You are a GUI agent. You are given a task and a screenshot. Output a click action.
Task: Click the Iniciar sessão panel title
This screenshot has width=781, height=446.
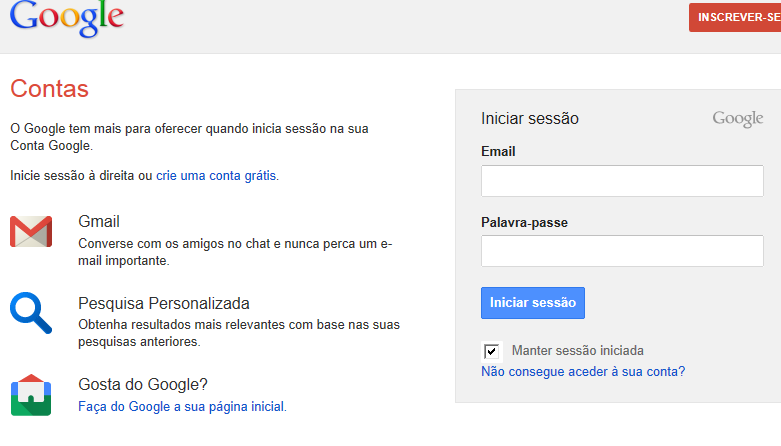click(530, 119)
